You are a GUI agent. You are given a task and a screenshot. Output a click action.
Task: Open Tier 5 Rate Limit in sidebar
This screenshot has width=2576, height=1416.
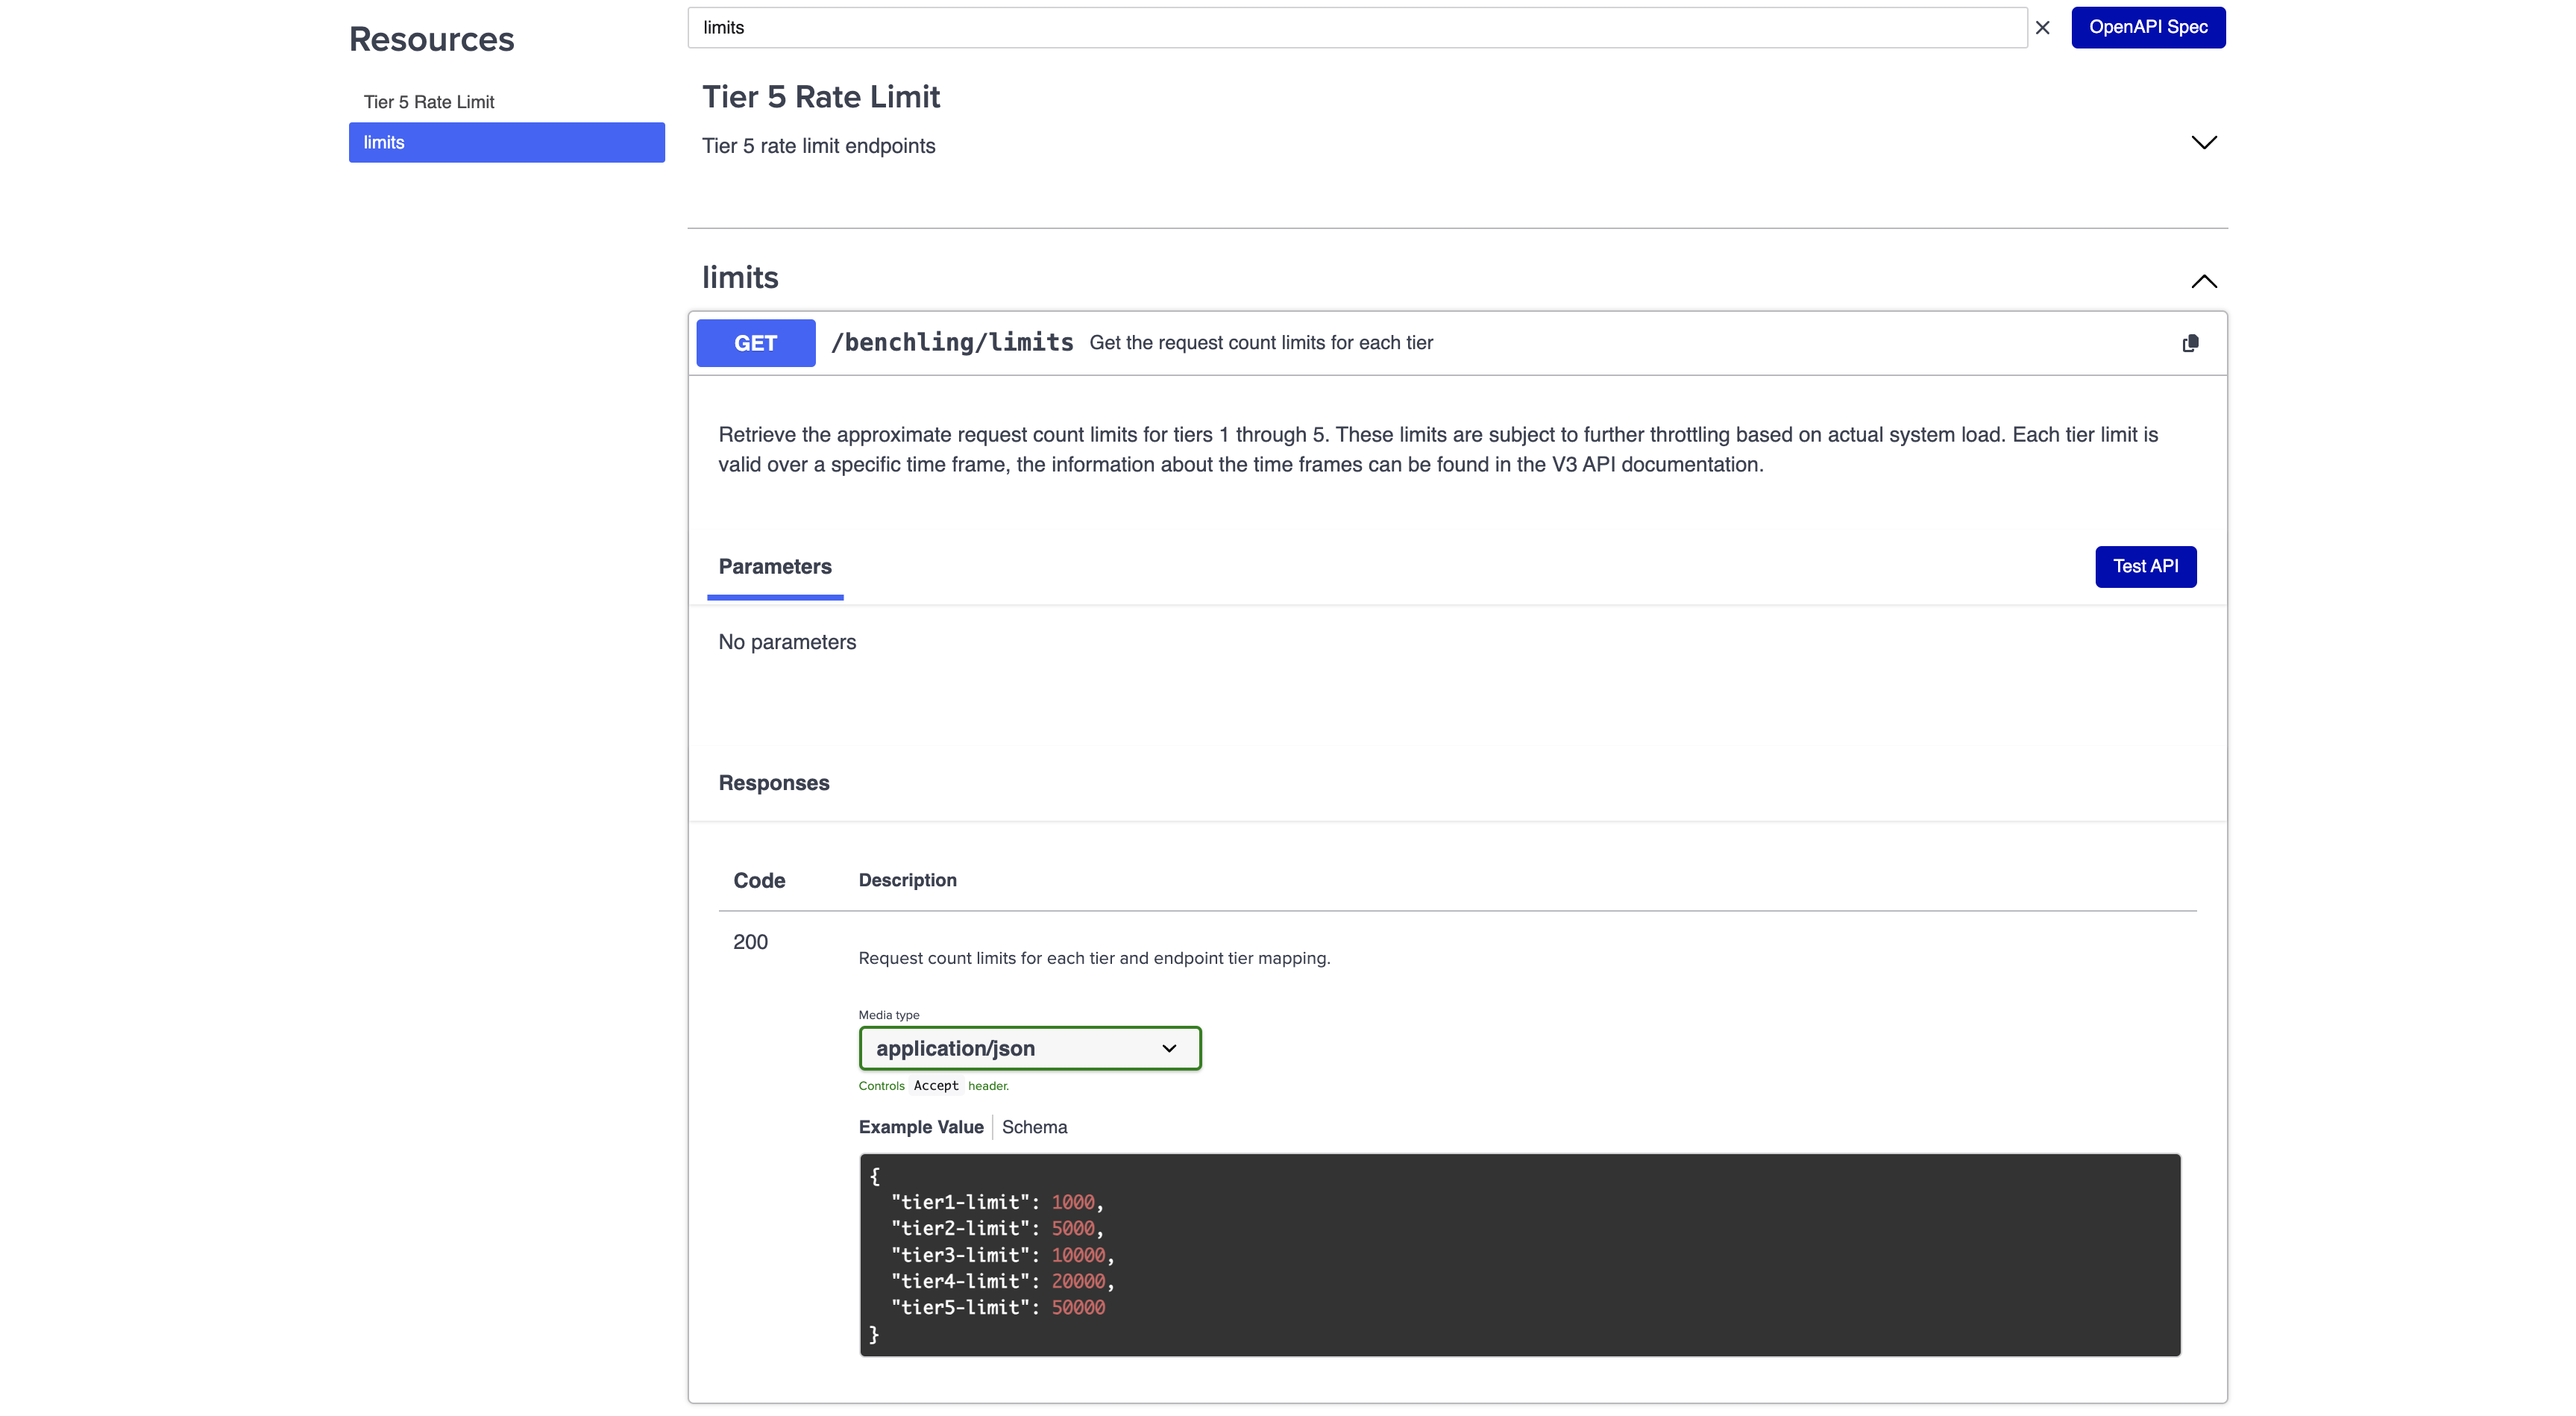(429, 102)
